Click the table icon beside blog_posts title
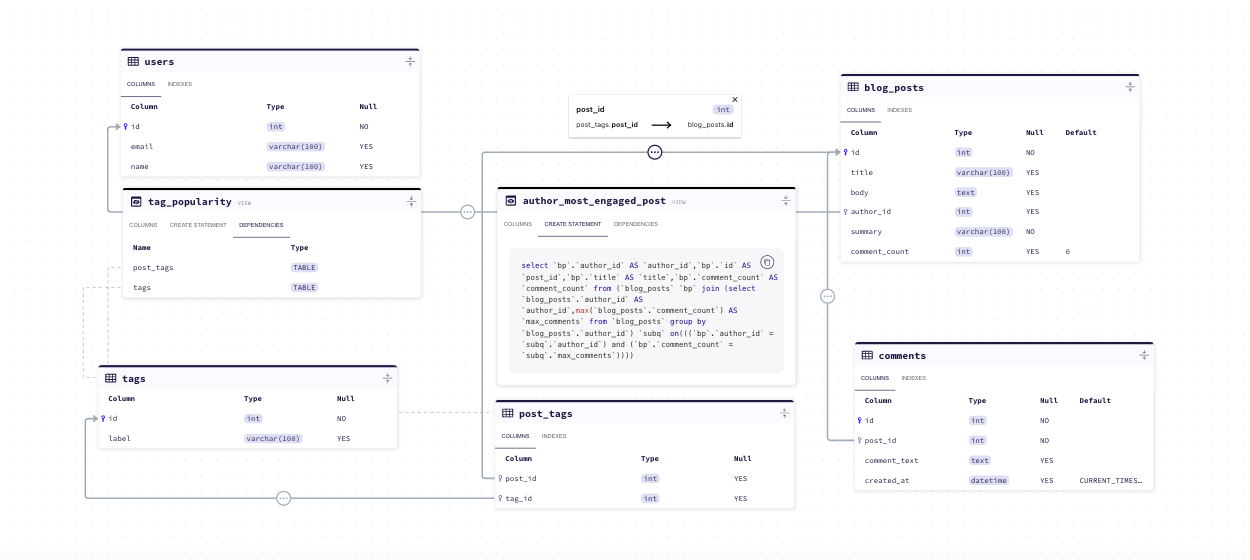Screen dimensions: 1250x560 point(853,87)
